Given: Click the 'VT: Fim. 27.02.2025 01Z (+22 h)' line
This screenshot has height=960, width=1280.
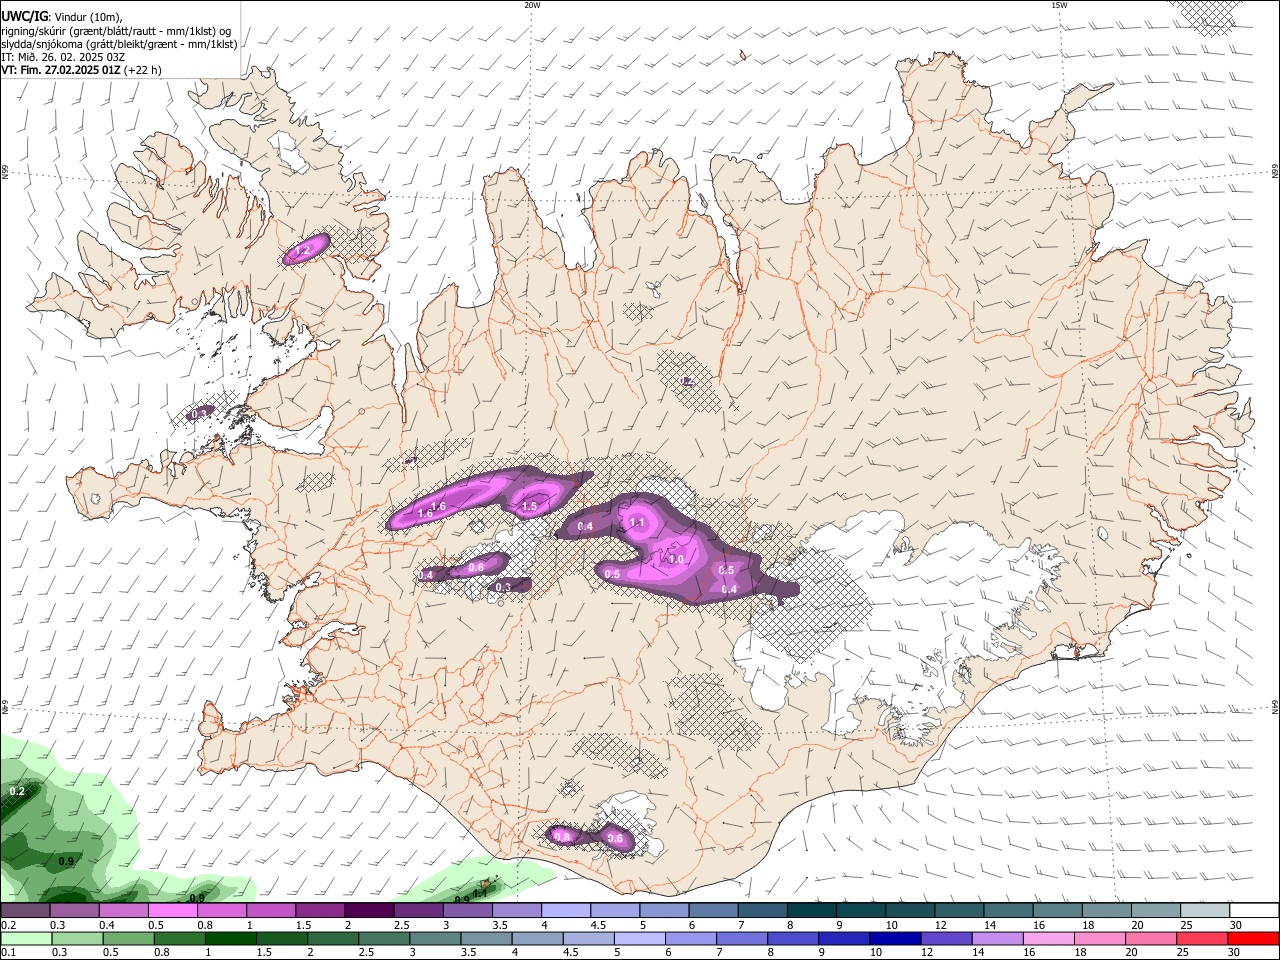Looking at the screenshot, I should 81,70.
